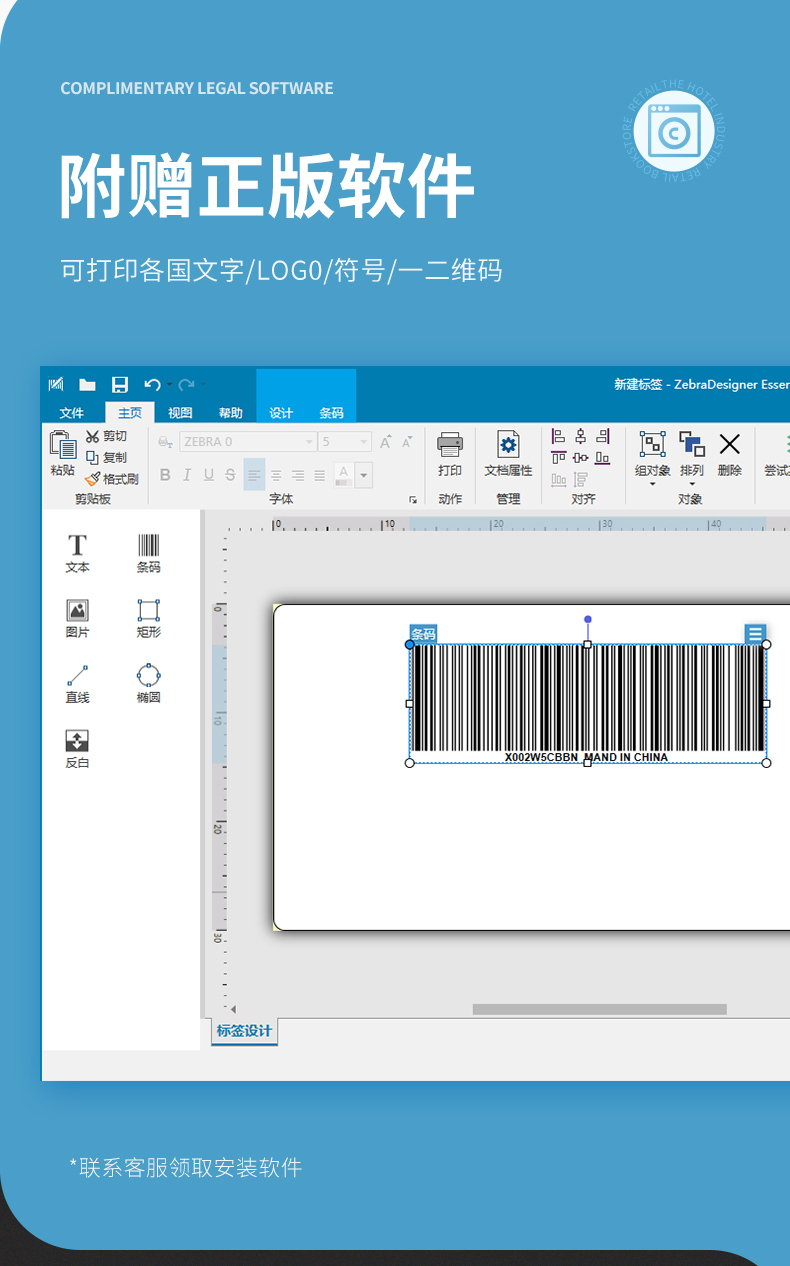Redo the last action
This screenshot has height=1266, width=790.
(x=186, y=385)
